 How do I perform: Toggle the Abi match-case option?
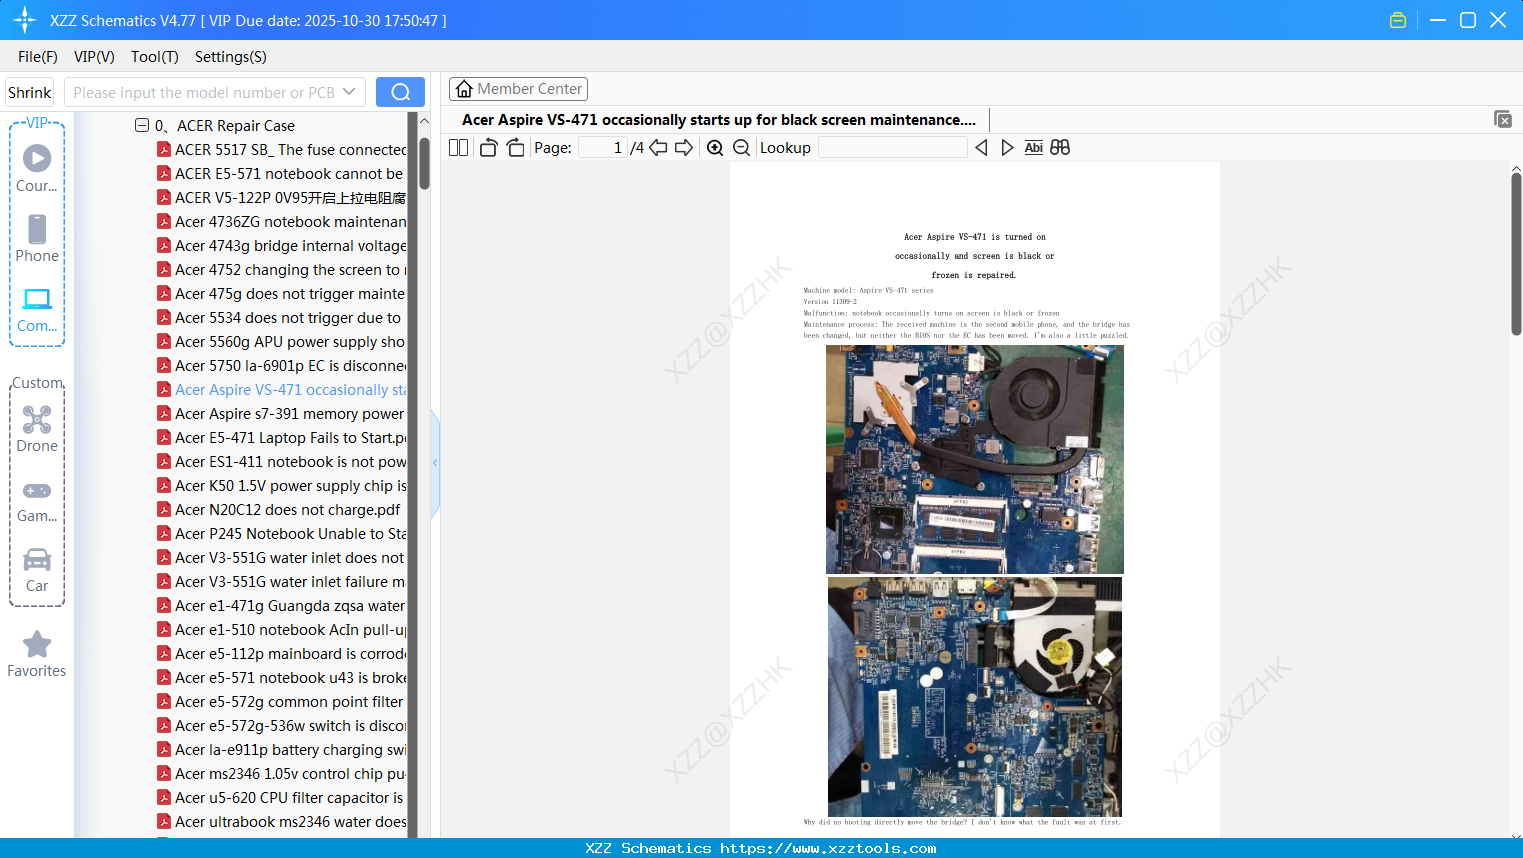click(x=1034, y=148)
